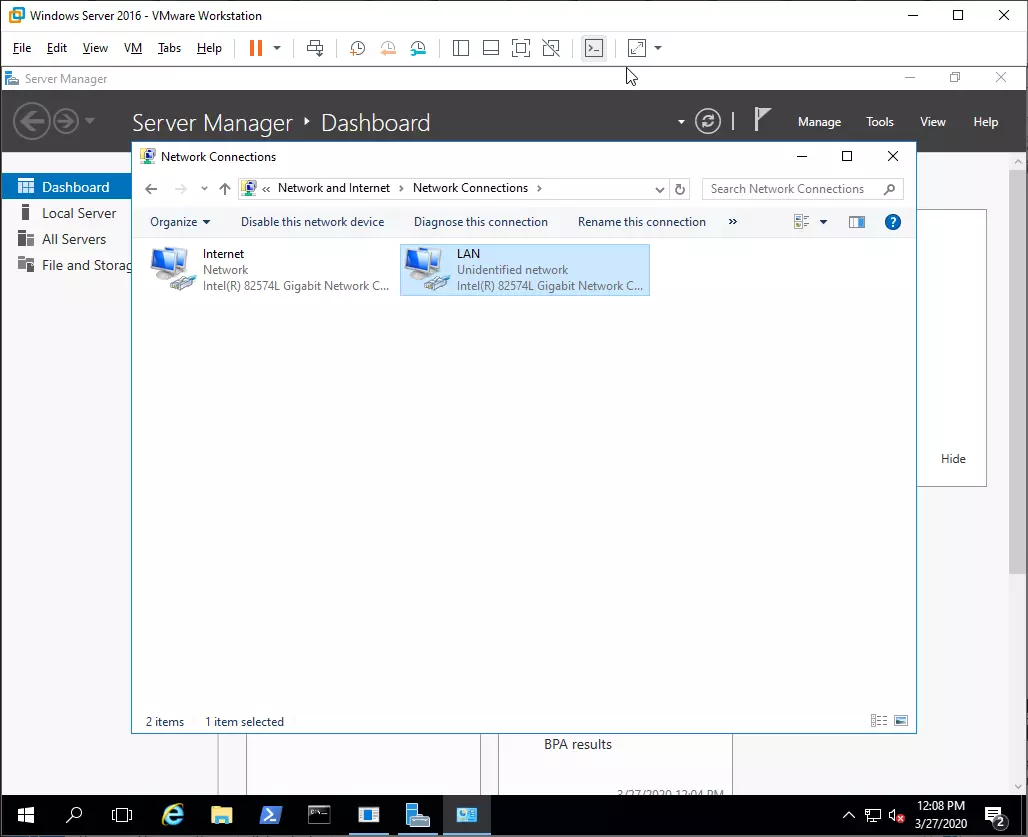The image size is (1028, 837).
Task: Click Network and Internet breadcrumb
Action: (334, 188)
